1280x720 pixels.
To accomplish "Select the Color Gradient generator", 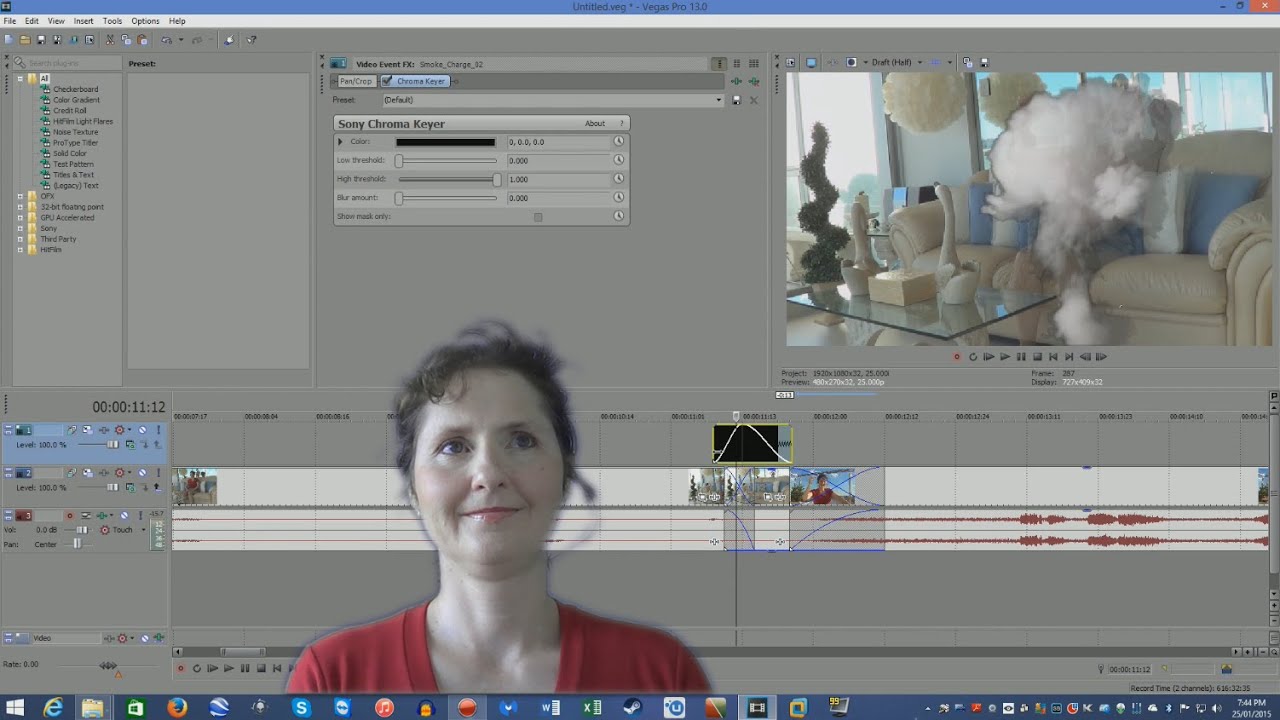I will pos(76,100).
